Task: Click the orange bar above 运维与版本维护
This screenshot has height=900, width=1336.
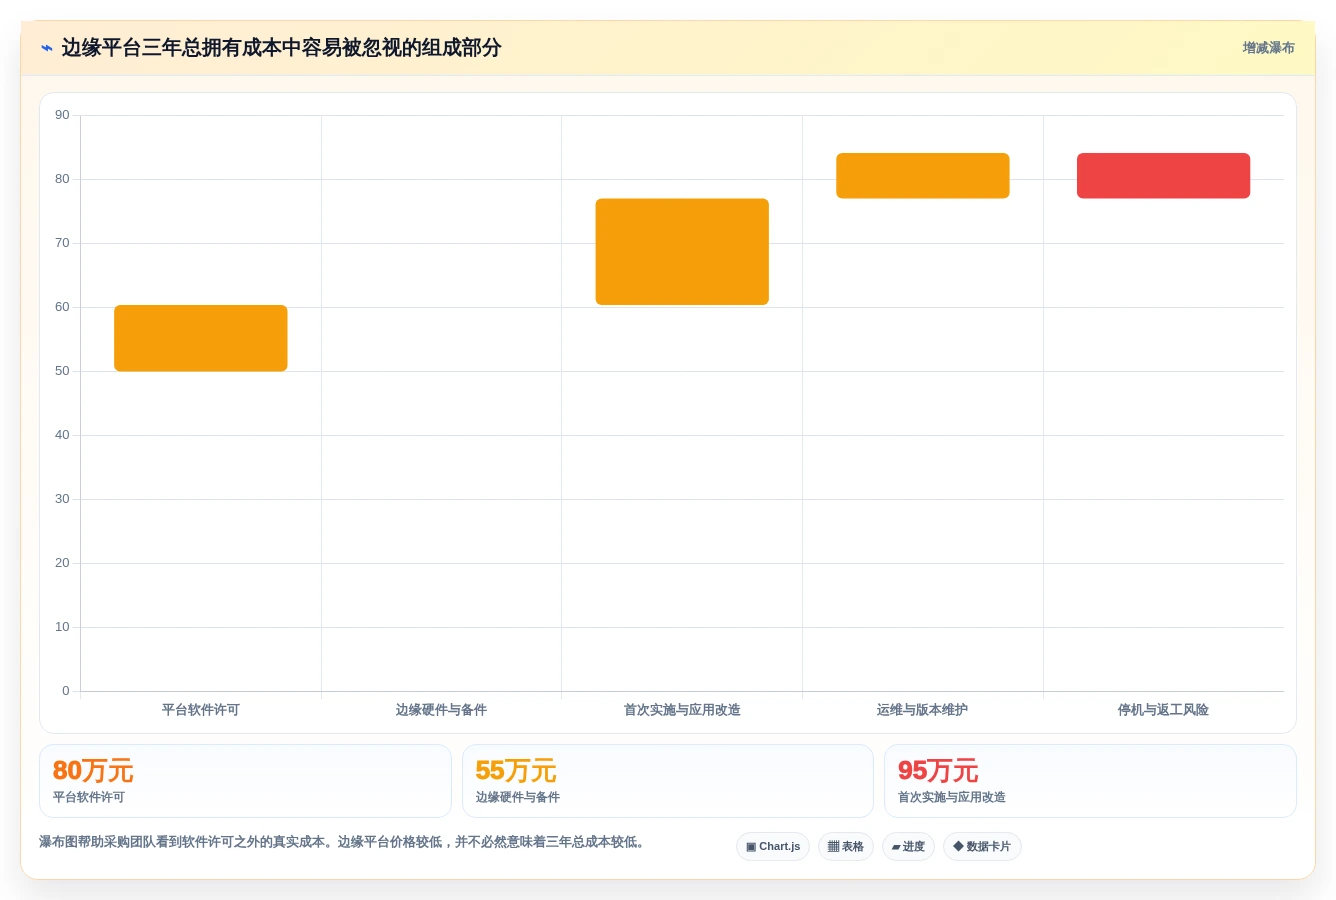Action: 923,176
